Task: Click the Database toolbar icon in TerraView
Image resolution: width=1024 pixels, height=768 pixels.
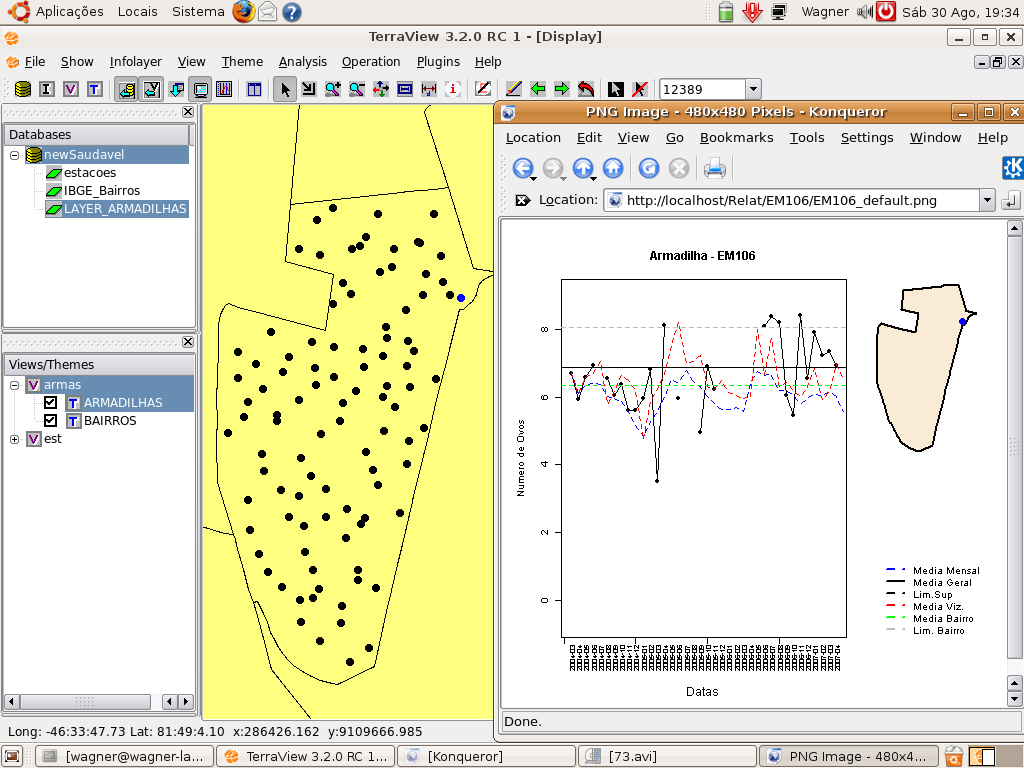Action: 22,89
